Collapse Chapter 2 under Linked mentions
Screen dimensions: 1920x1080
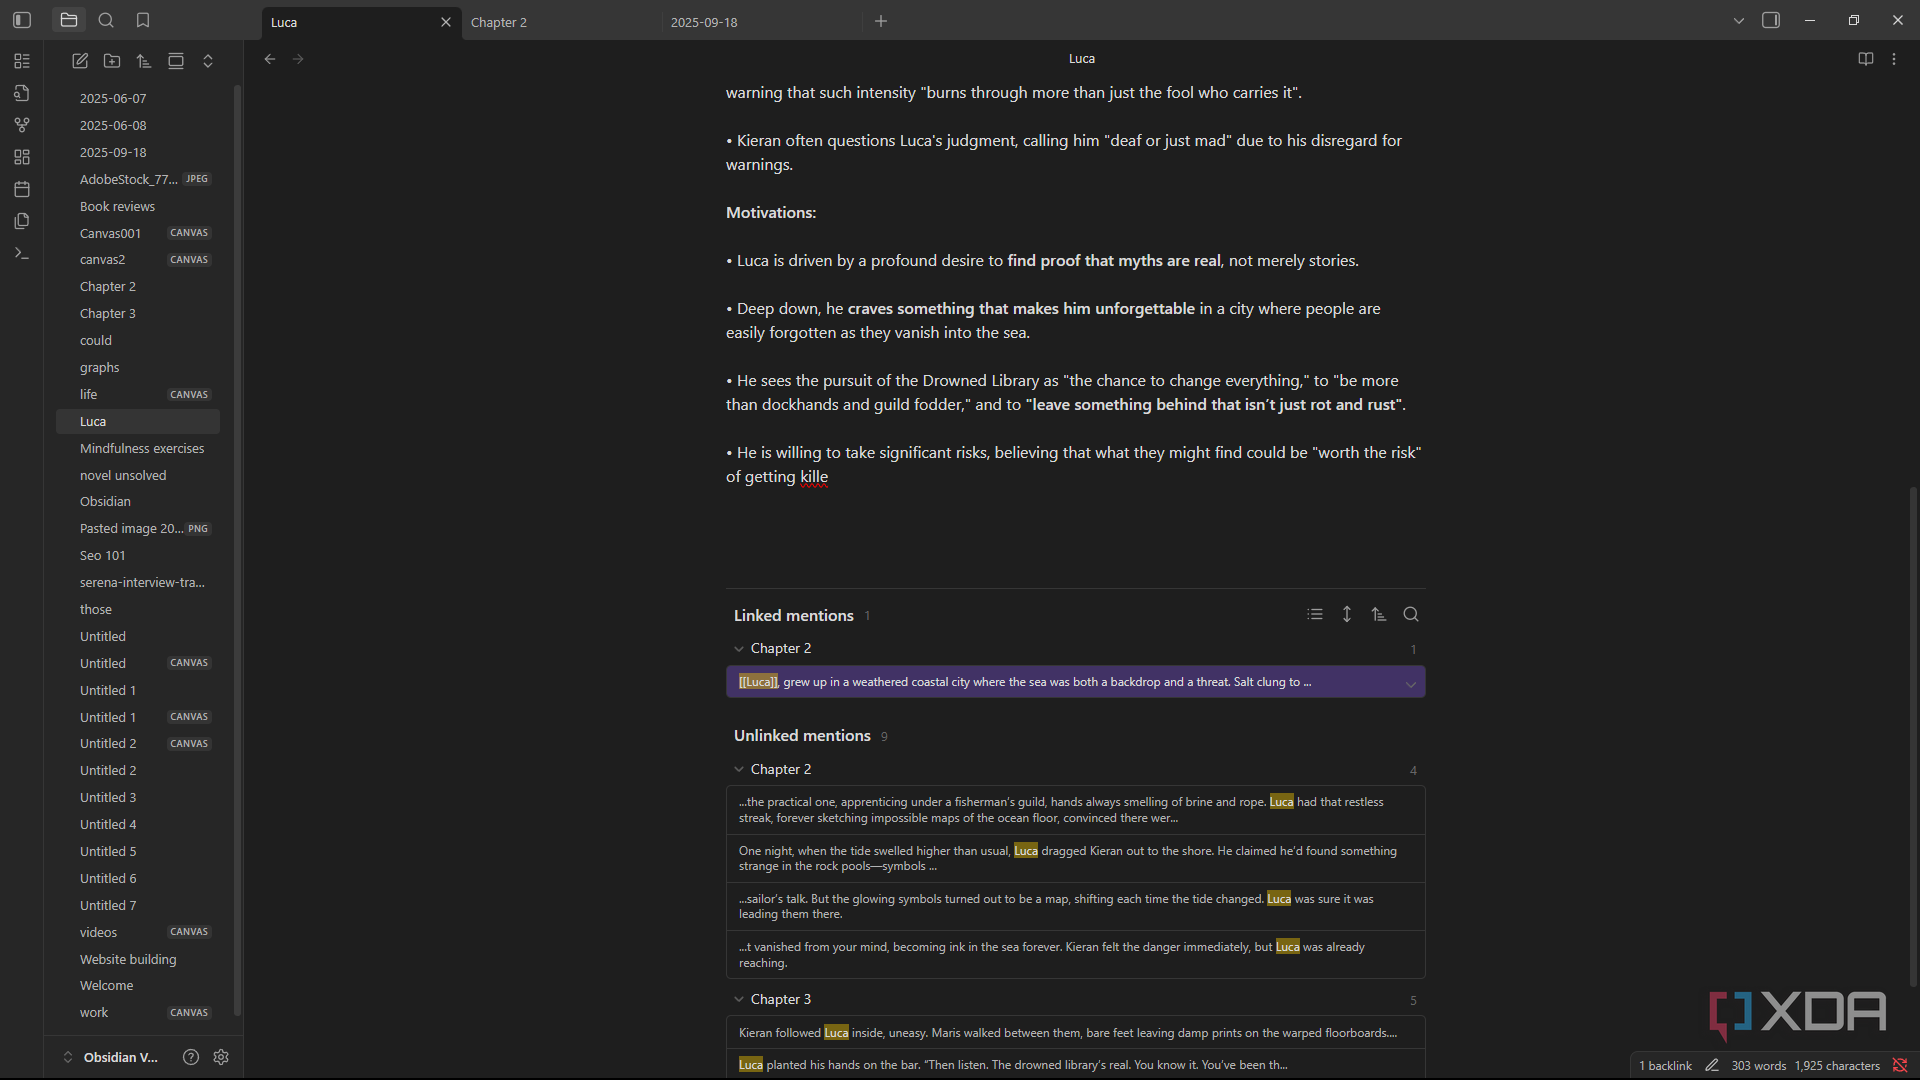pyautogui.click(x=739, y=649)
